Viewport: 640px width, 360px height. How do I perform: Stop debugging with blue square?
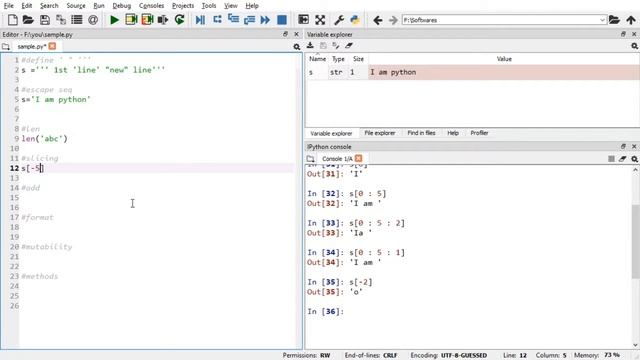coord(282,20)
